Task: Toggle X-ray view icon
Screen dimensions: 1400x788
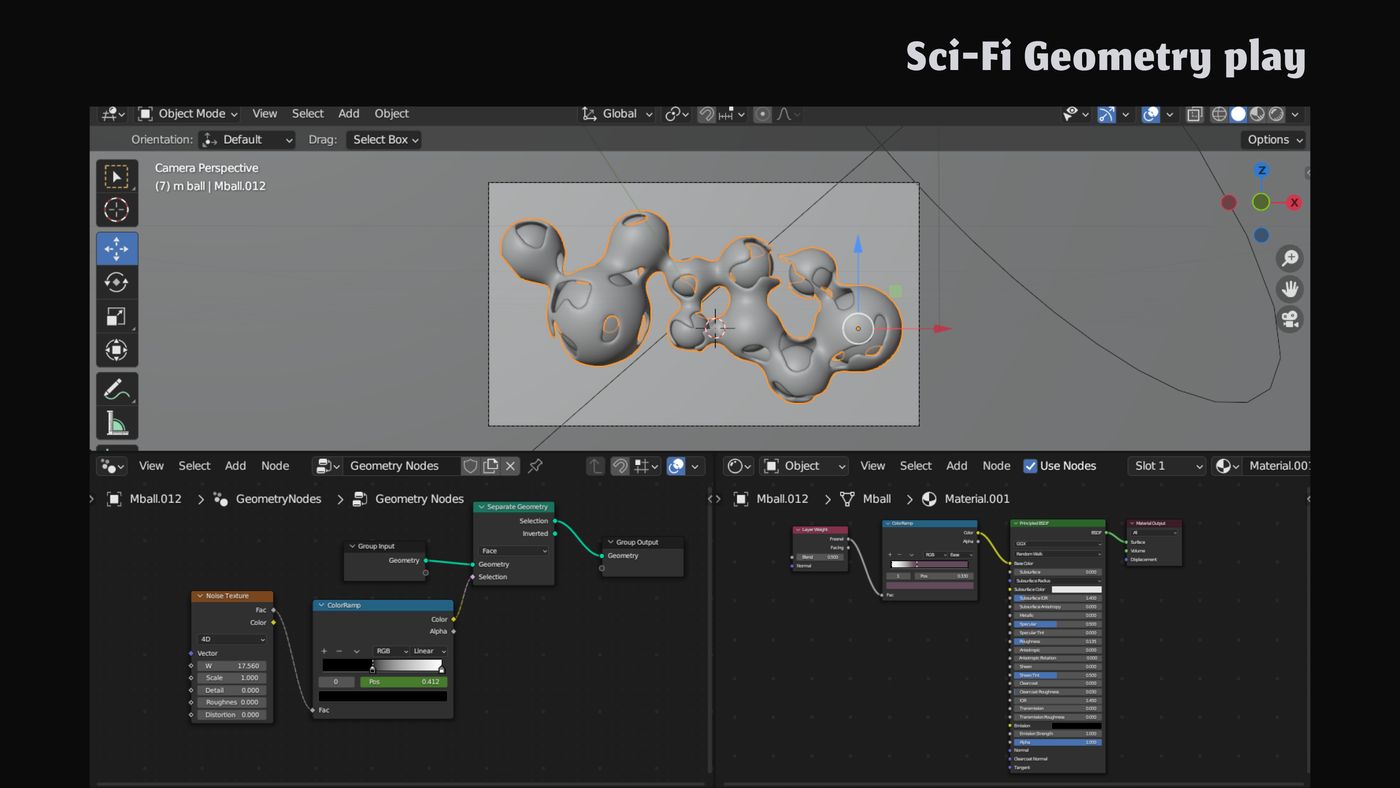Action: (1194, 114)
